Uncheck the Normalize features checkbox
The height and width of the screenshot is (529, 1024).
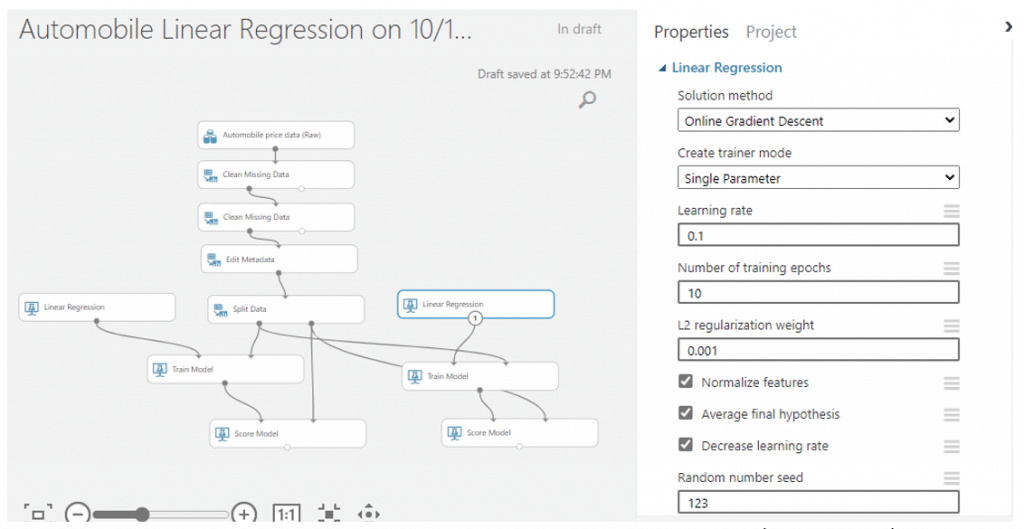(x=685, y=381)
